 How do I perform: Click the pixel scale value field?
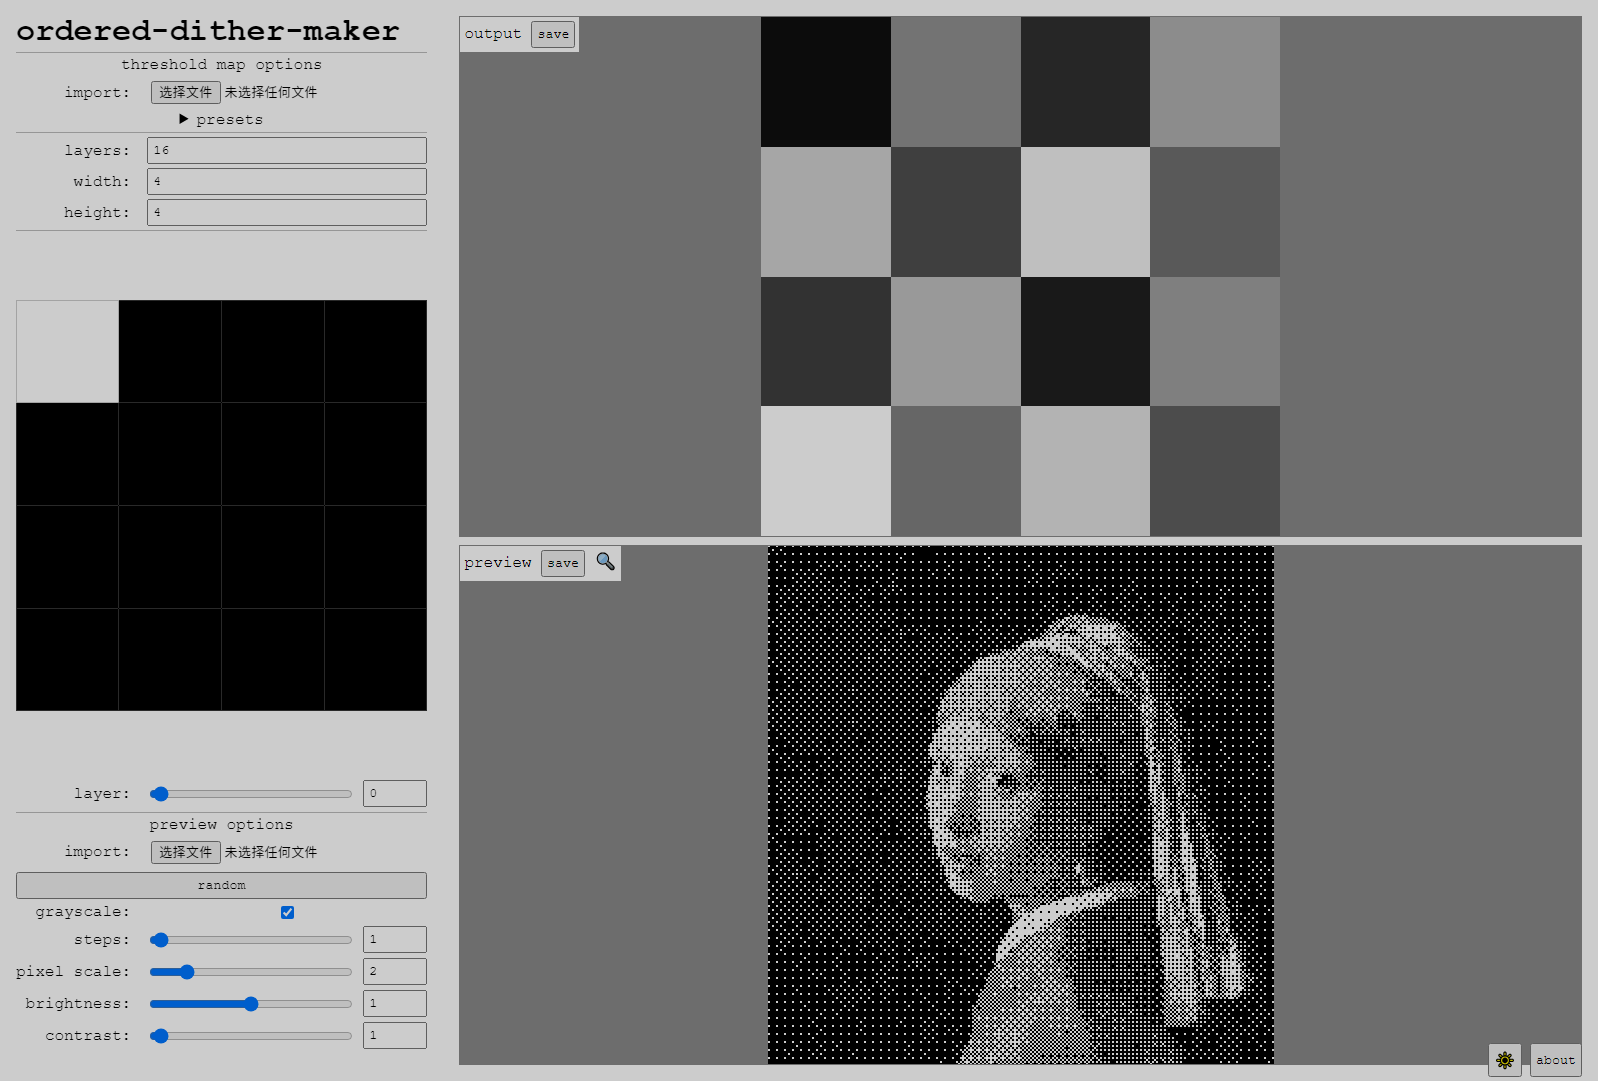coord(395,971)
